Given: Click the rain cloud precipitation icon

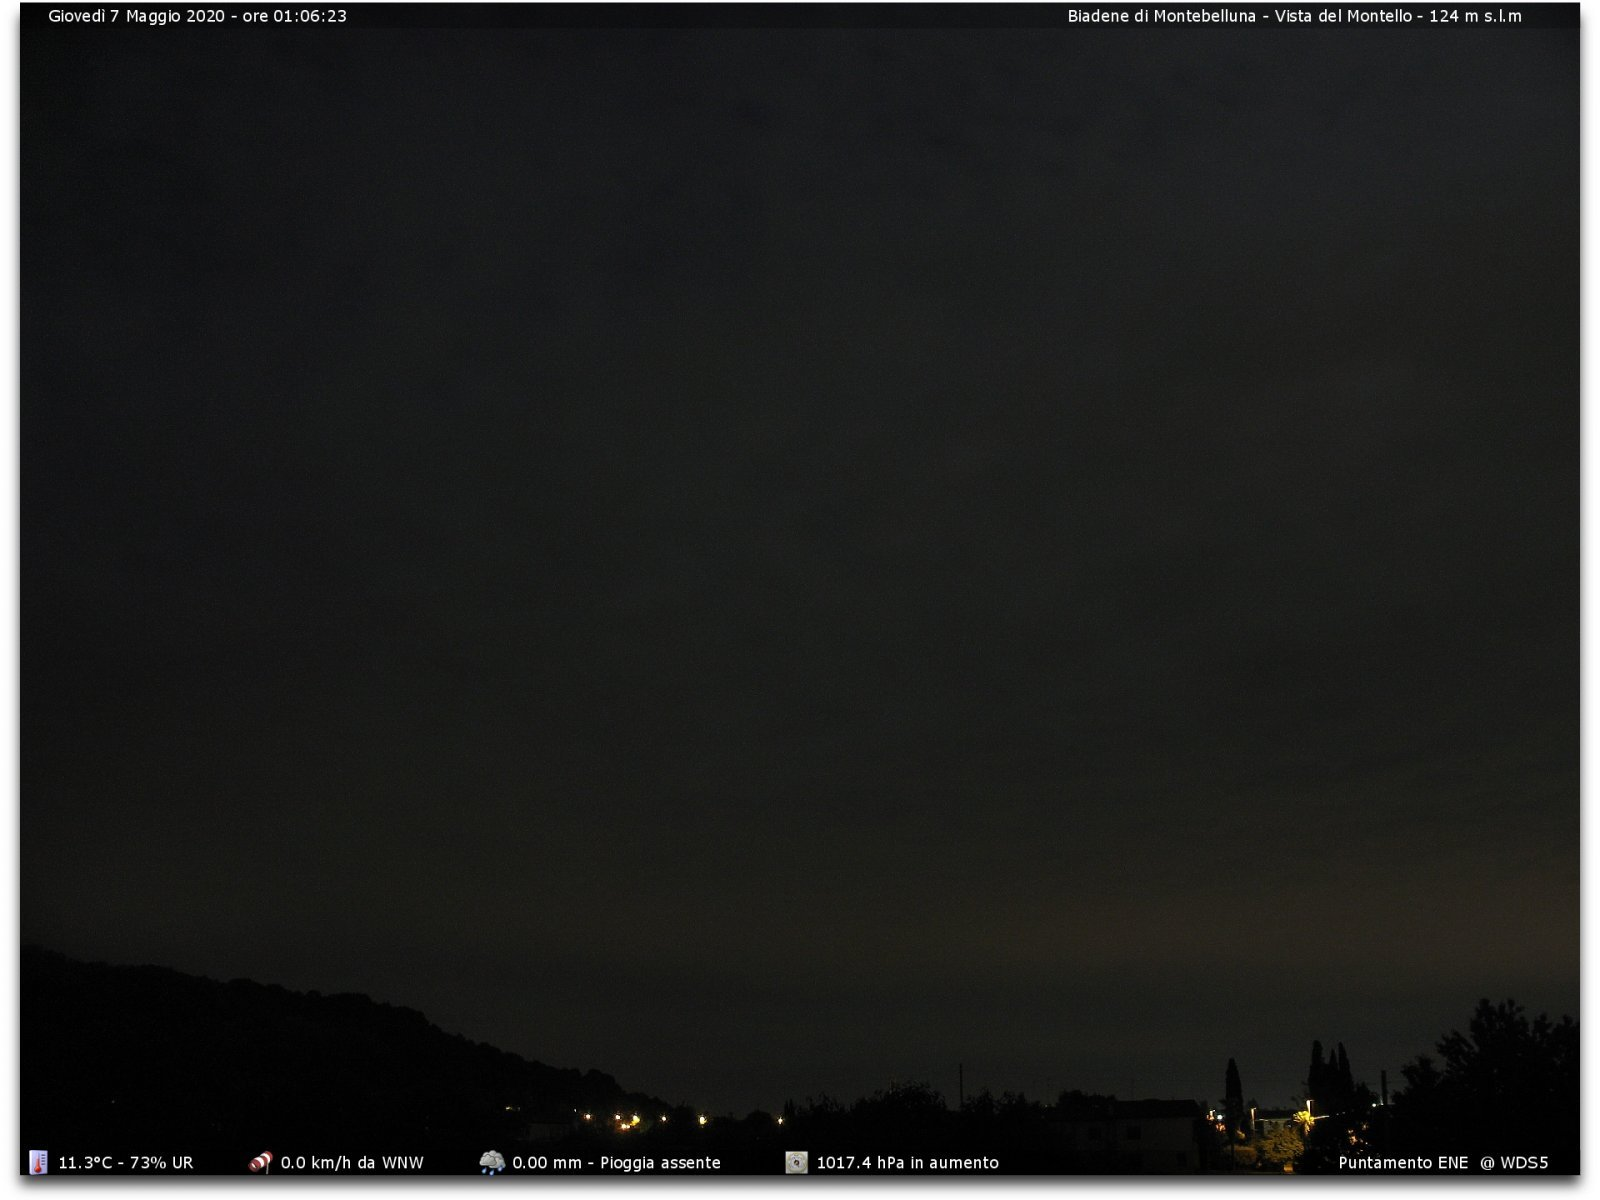Looking at the screenshot, I should 492,1162.
